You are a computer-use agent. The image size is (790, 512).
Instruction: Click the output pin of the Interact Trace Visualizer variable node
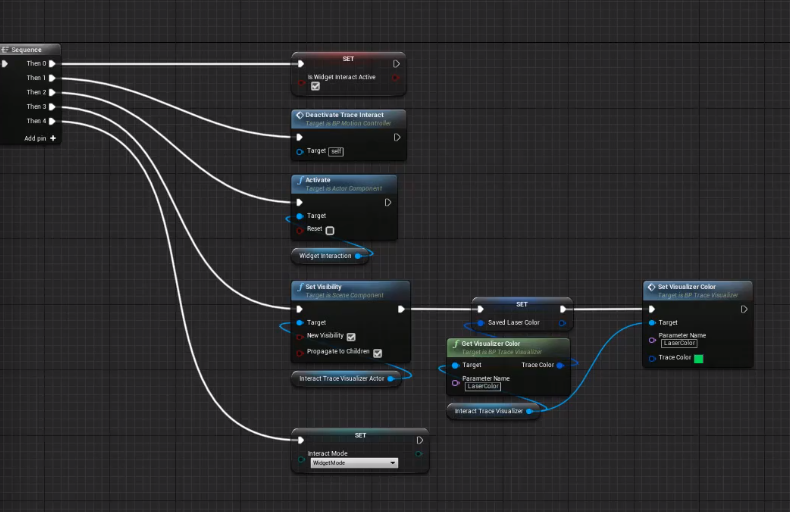point(530,411)
